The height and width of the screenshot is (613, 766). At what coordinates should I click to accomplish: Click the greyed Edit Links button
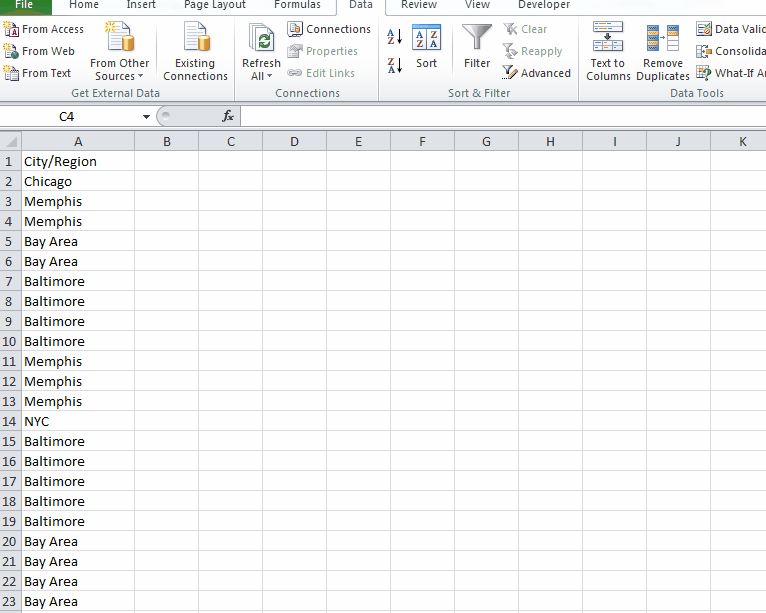(x=321, y=73)
